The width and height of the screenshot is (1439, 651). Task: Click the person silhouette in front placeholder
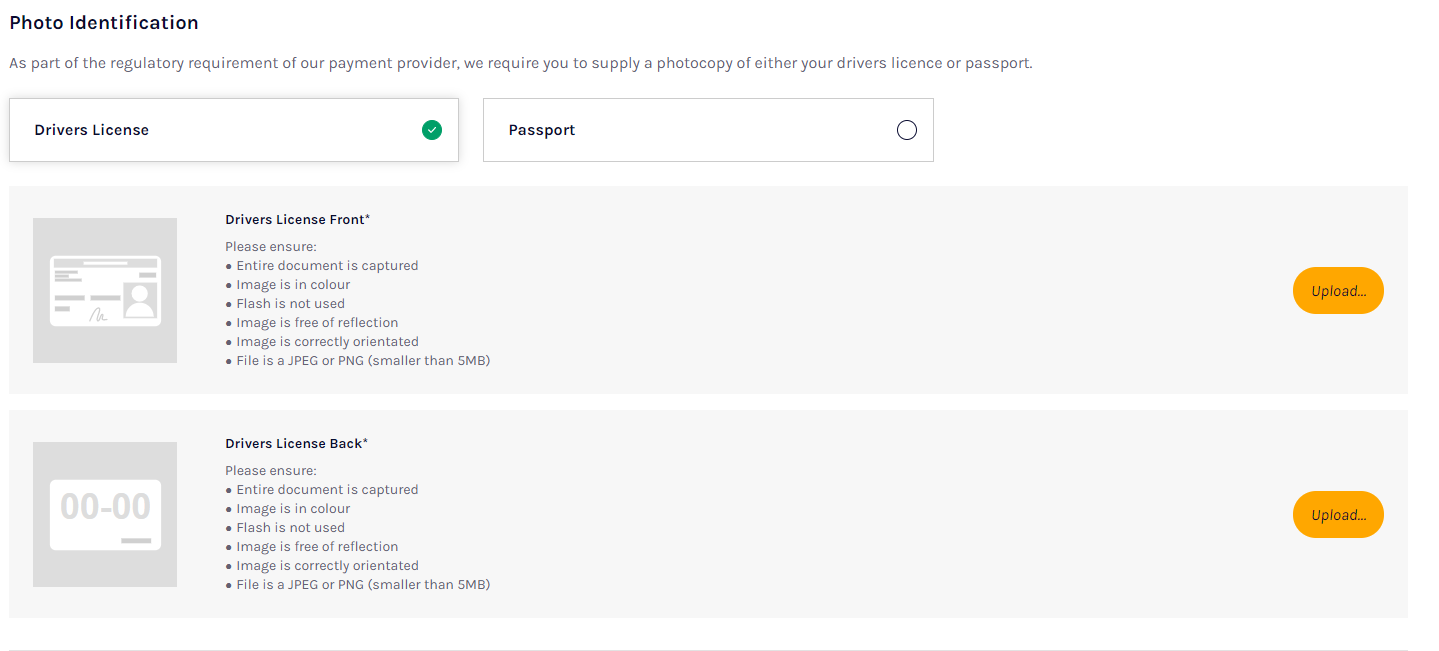click(x=140, y=300)
